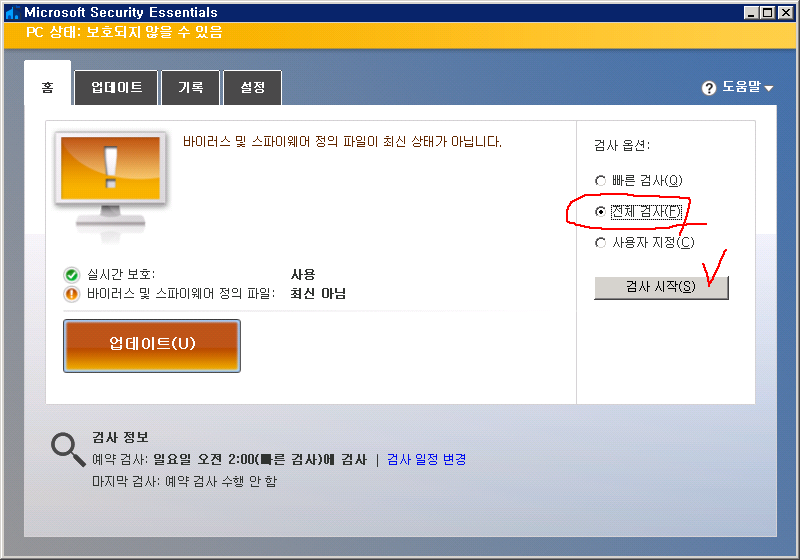This screenshot has width=800, height=560.
Task: Click the '사용' real-time protection value
Action: click(x=303, y=275)
